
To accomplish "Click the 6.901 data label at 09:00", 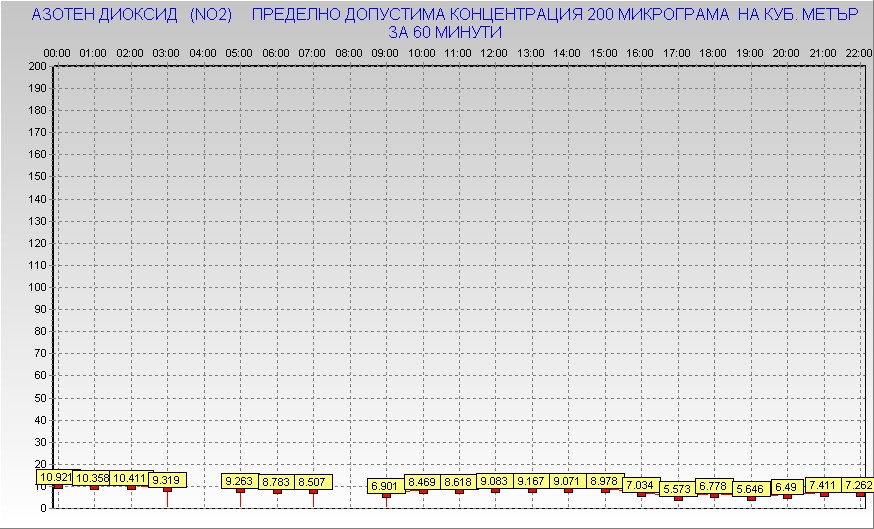I will pos(386,486).
